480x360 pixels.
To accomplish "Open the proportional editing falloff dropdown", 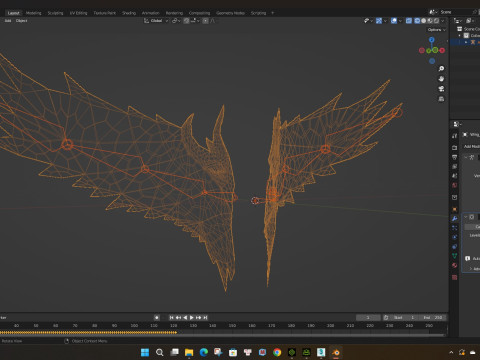I will point(212,21).
